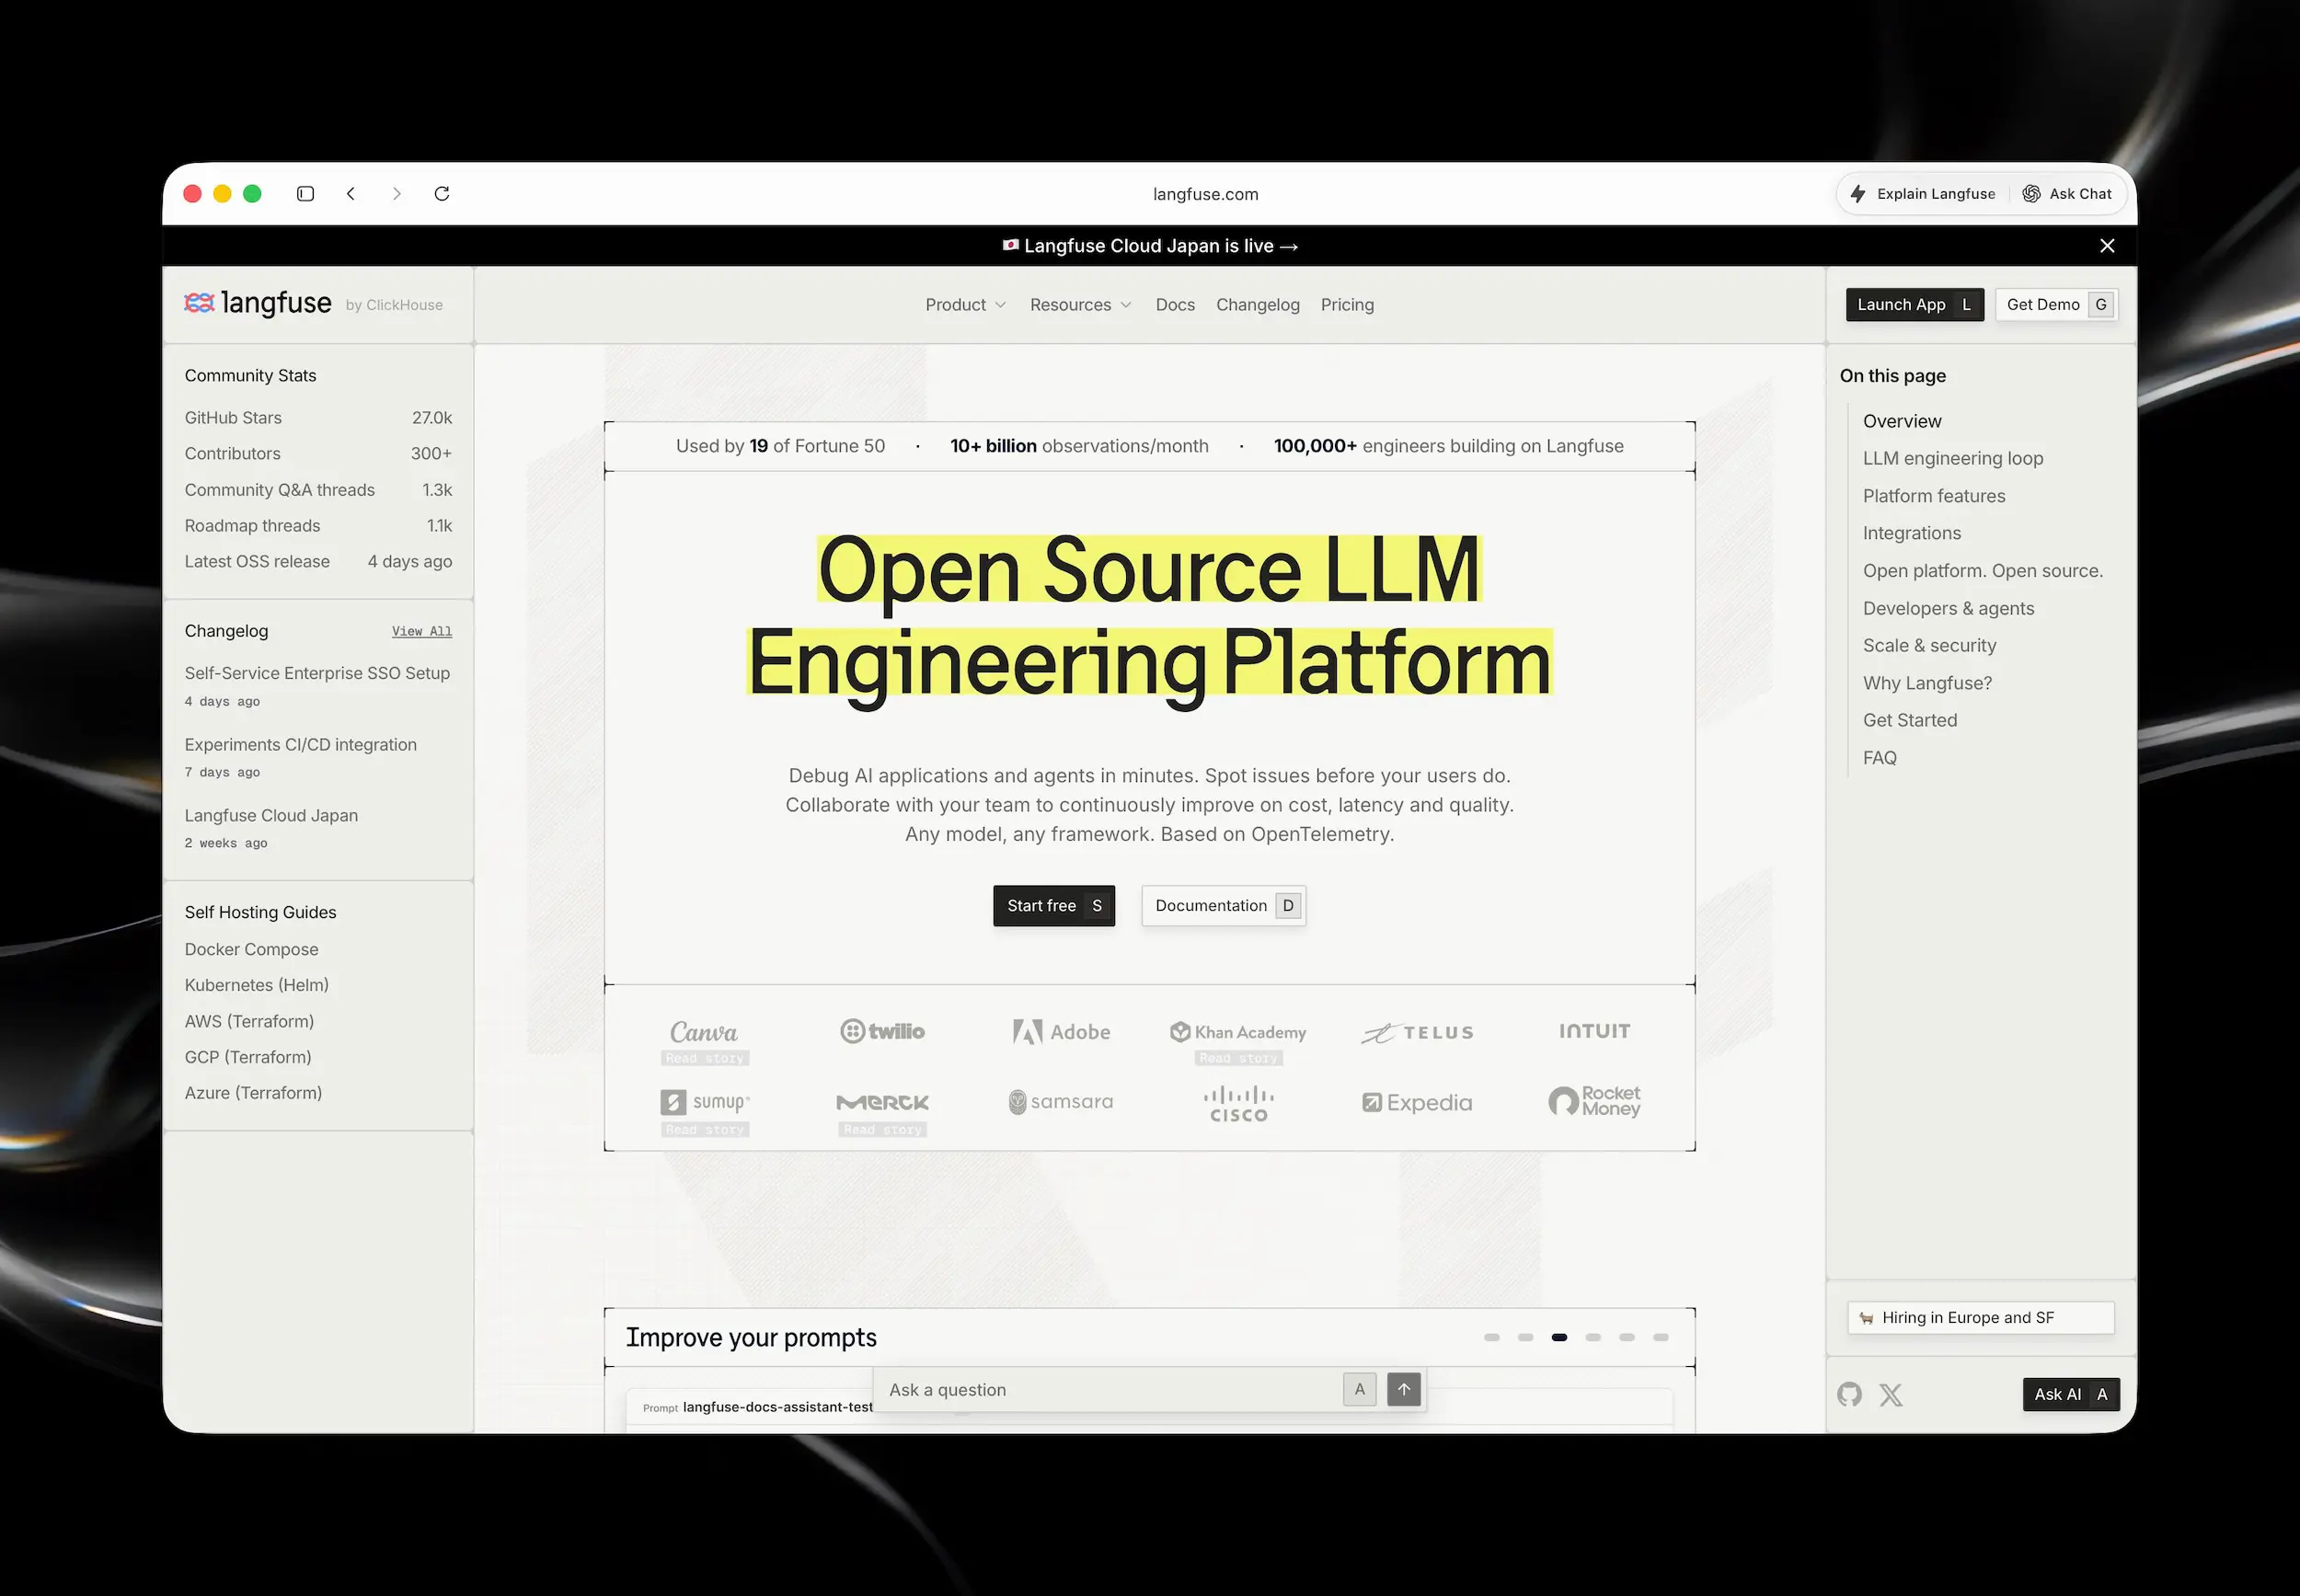Image resolution: width=2300 pixels, height=1596 pixels.
Task: Jump to Developers & agents section
Action: [x=1948, y=609]
